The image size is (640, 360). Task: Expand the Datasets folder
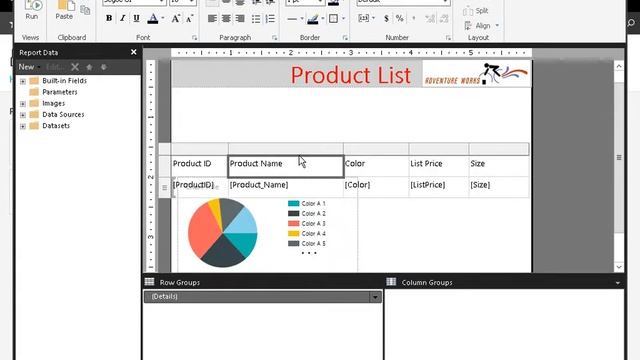pos(23,126)
